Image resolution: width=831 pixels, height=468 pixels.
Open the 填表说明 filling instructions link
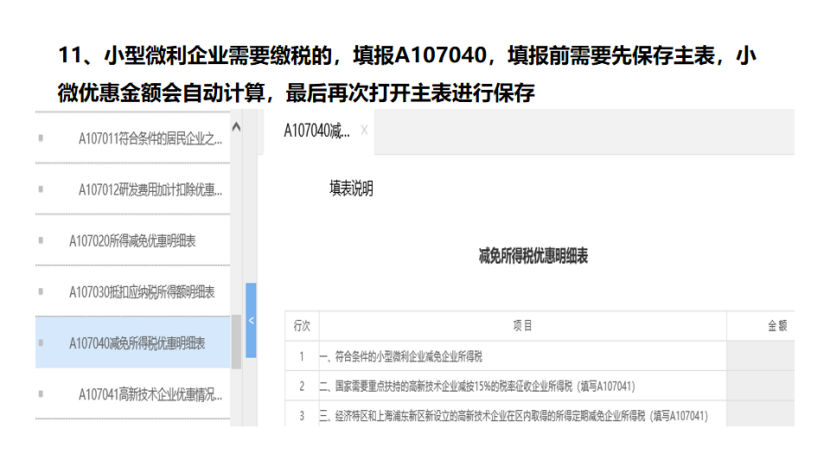pyautogui.click(x=352, y=188)
